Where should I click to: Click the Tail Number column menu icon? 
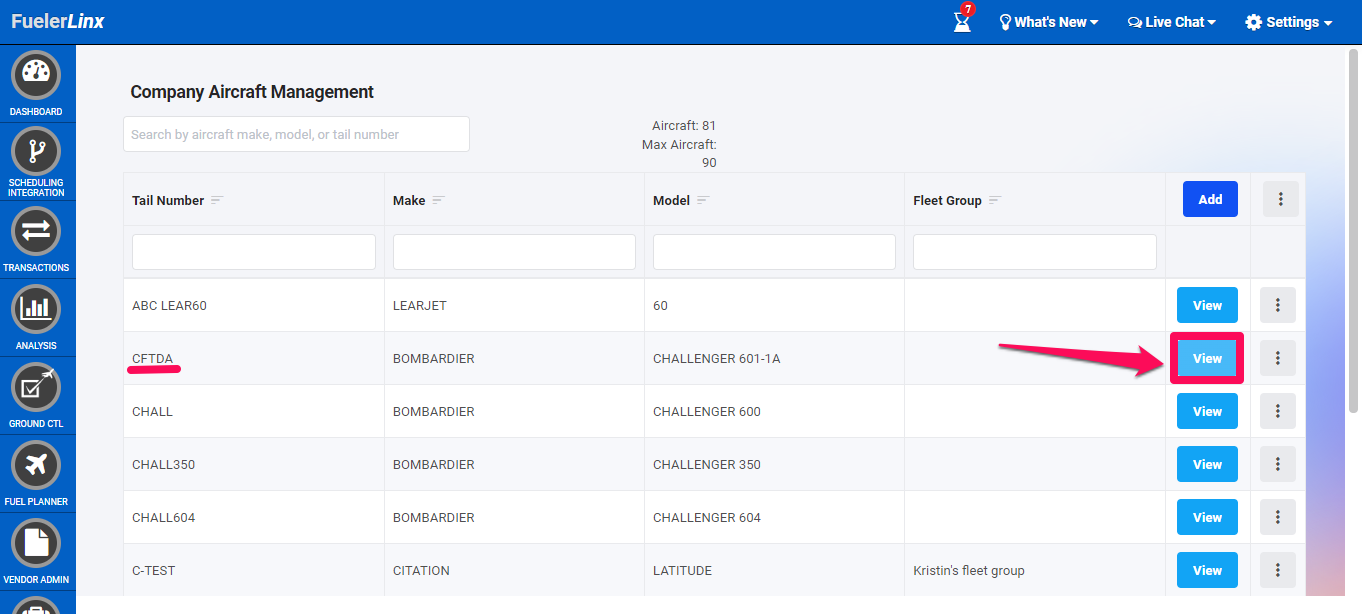coord(217,200)
